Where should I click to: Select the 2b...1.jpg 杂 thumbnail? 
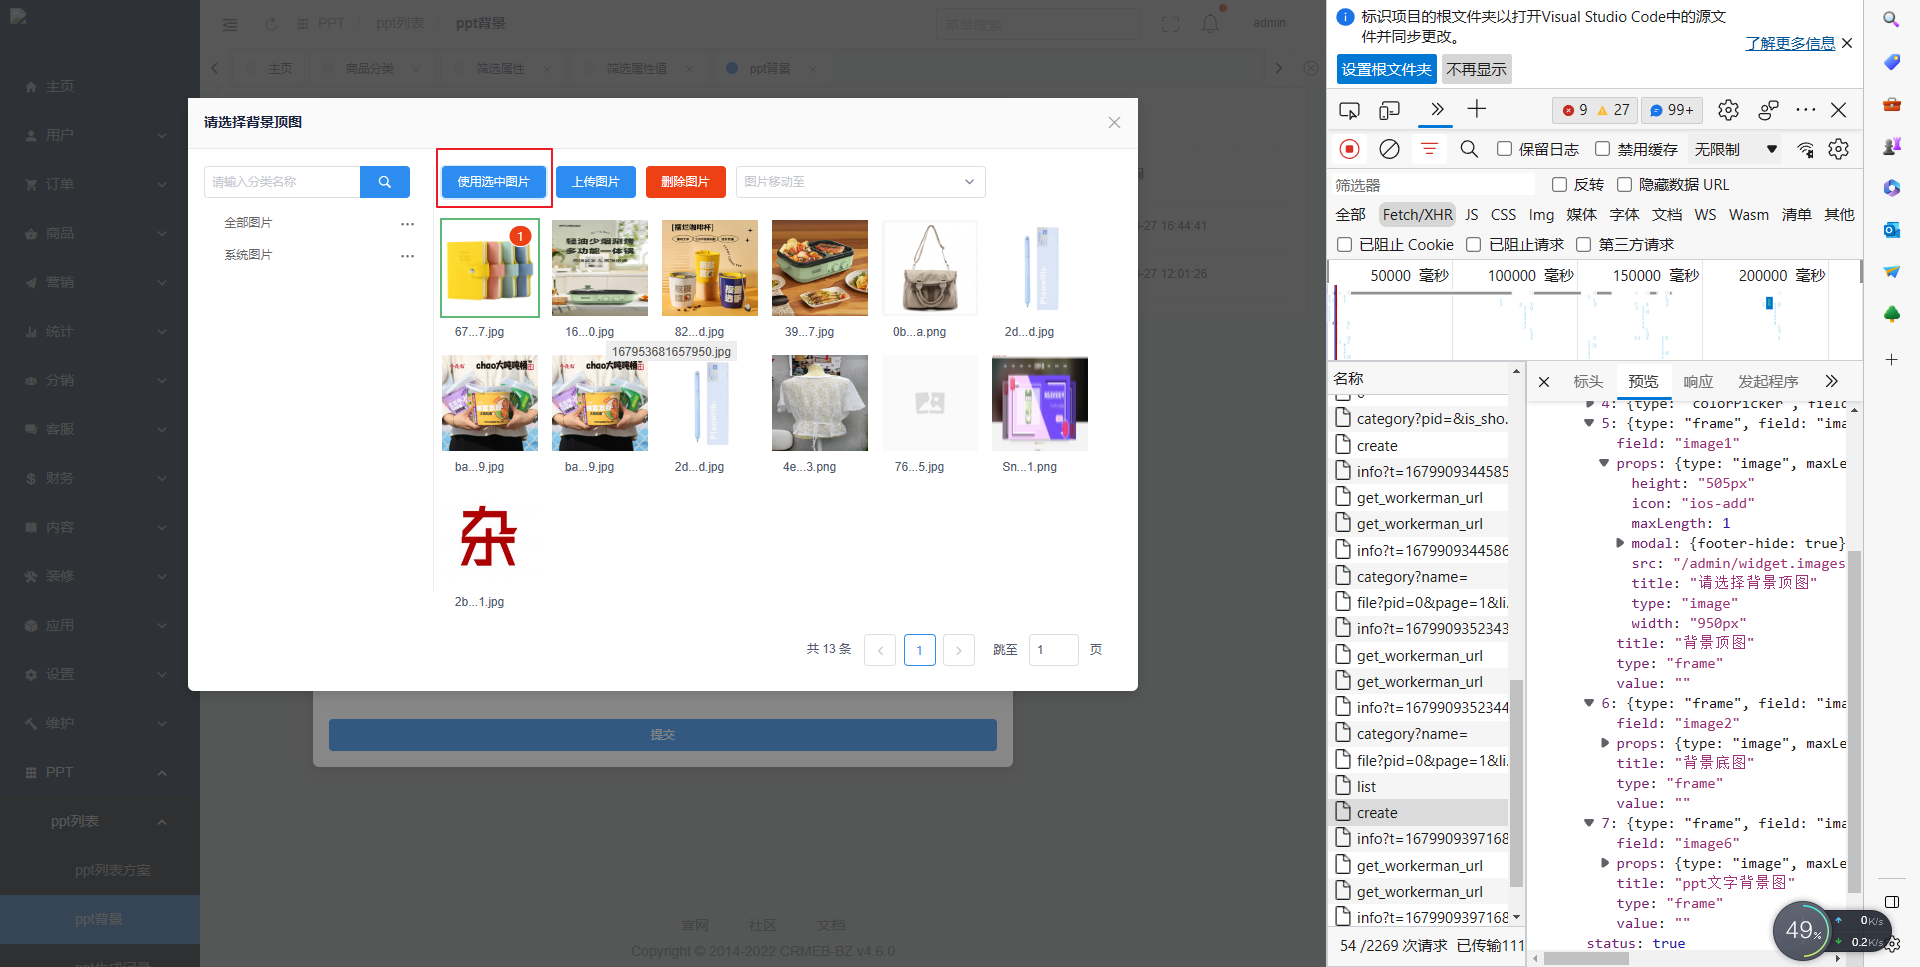(x=489, y=538)
